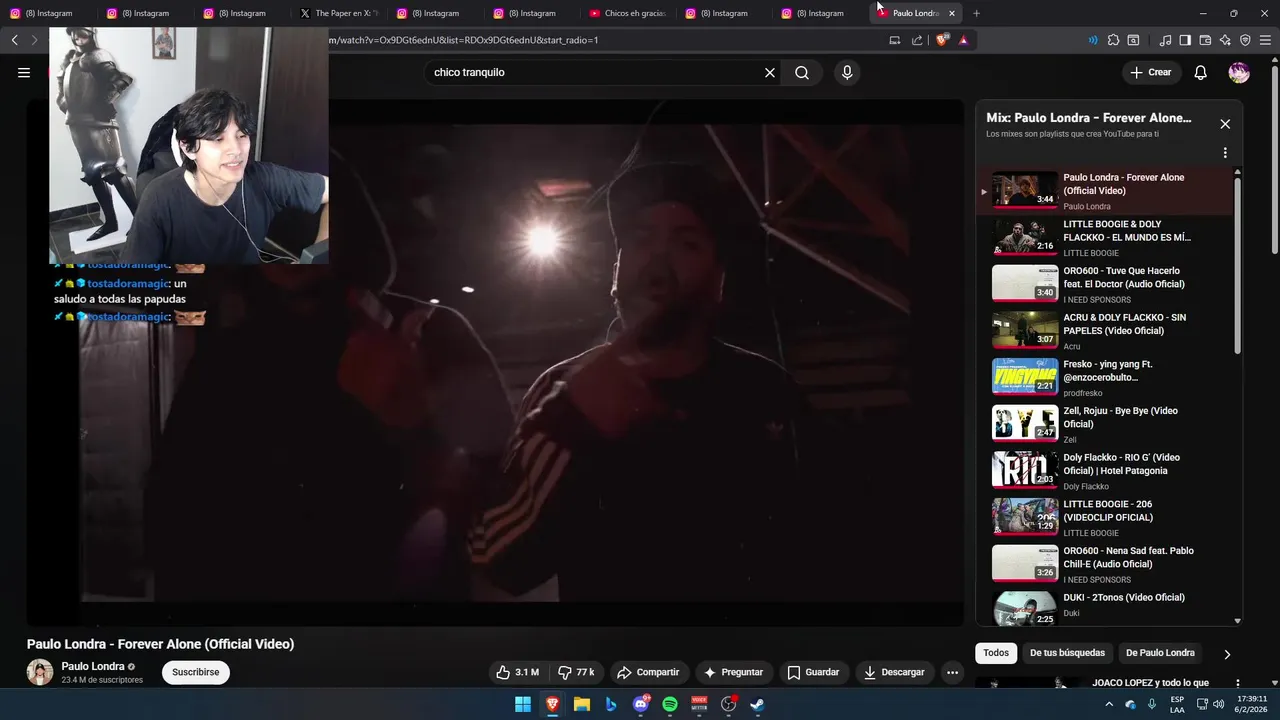Image resolution: width=1280 pixels, height=720 pixels.
Task: Open File Explorer from taskbar
Action: (x=581, y=704)
